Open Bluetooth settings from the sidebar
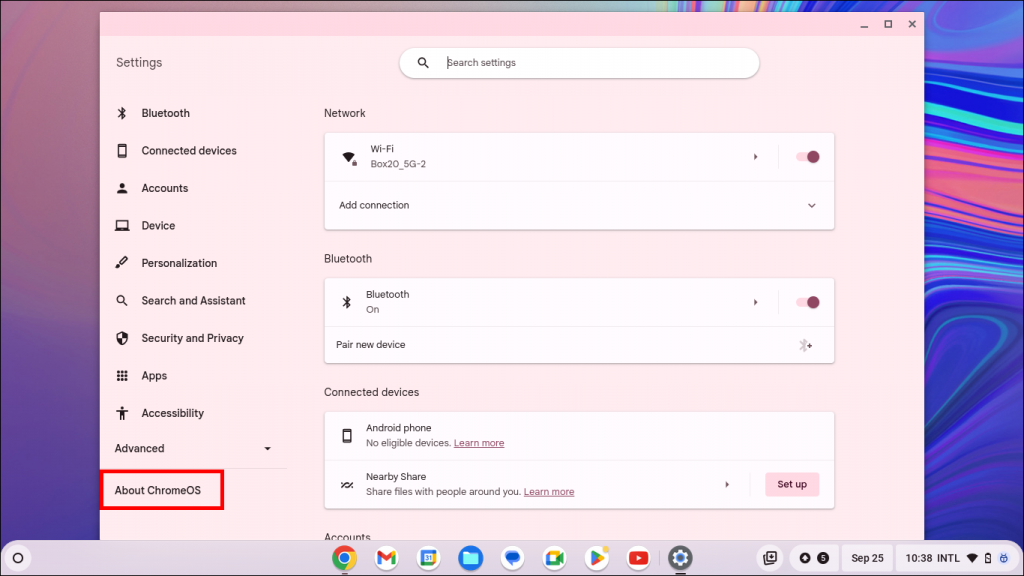Viewport: 1024px width, 576px height. (166, 113)
